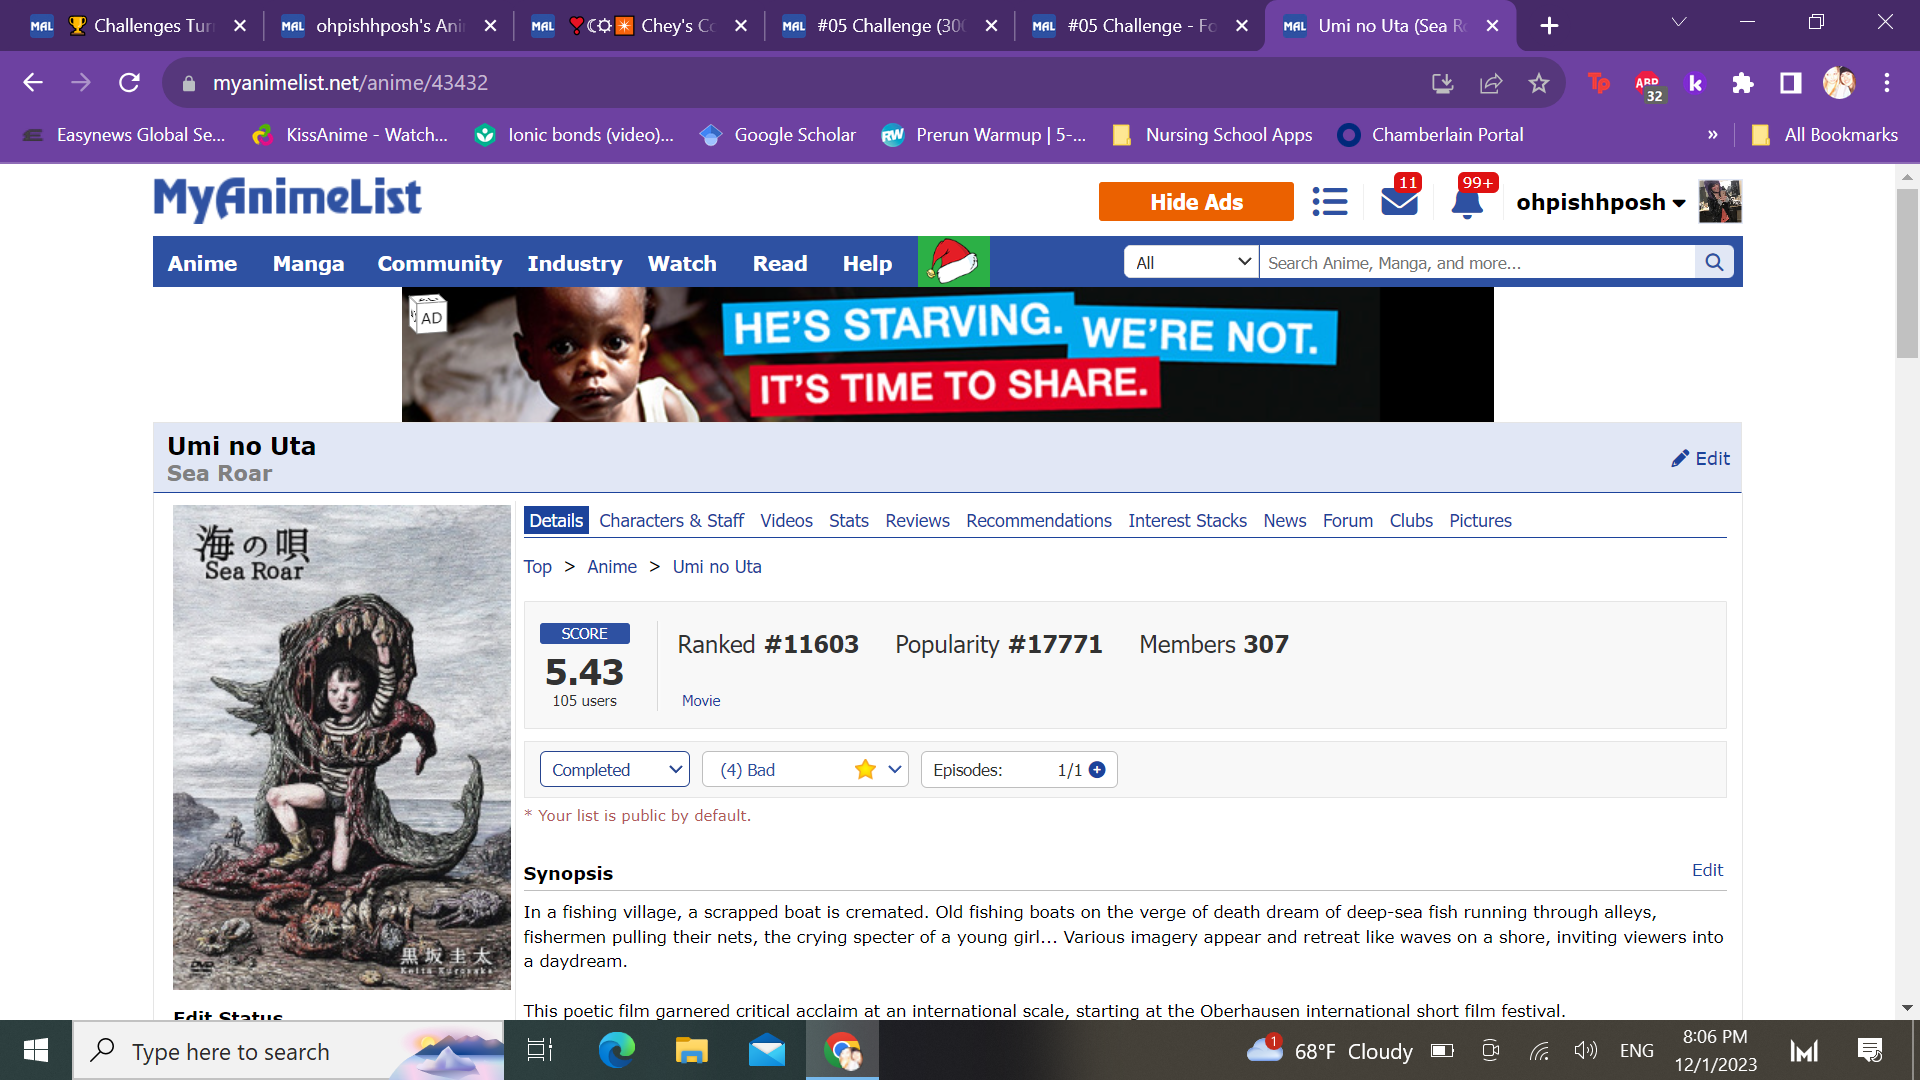Open the (4) Bad score dropdown

(805, 769)
